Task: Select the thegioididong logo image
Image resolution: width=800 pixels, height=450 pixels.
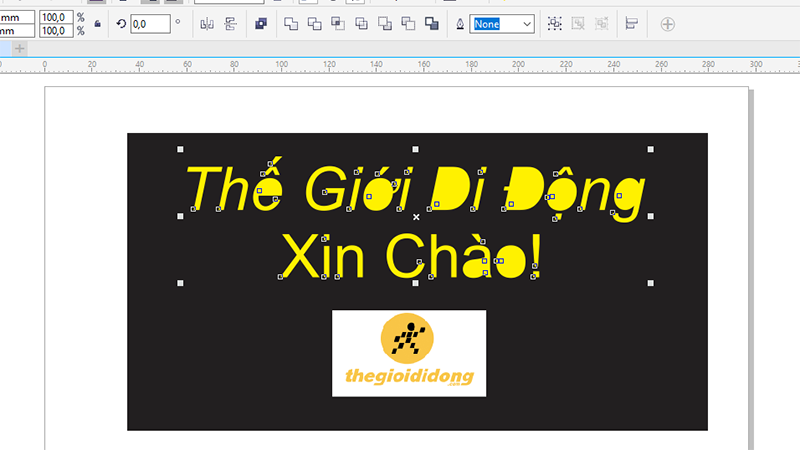Action: [409, 353]
